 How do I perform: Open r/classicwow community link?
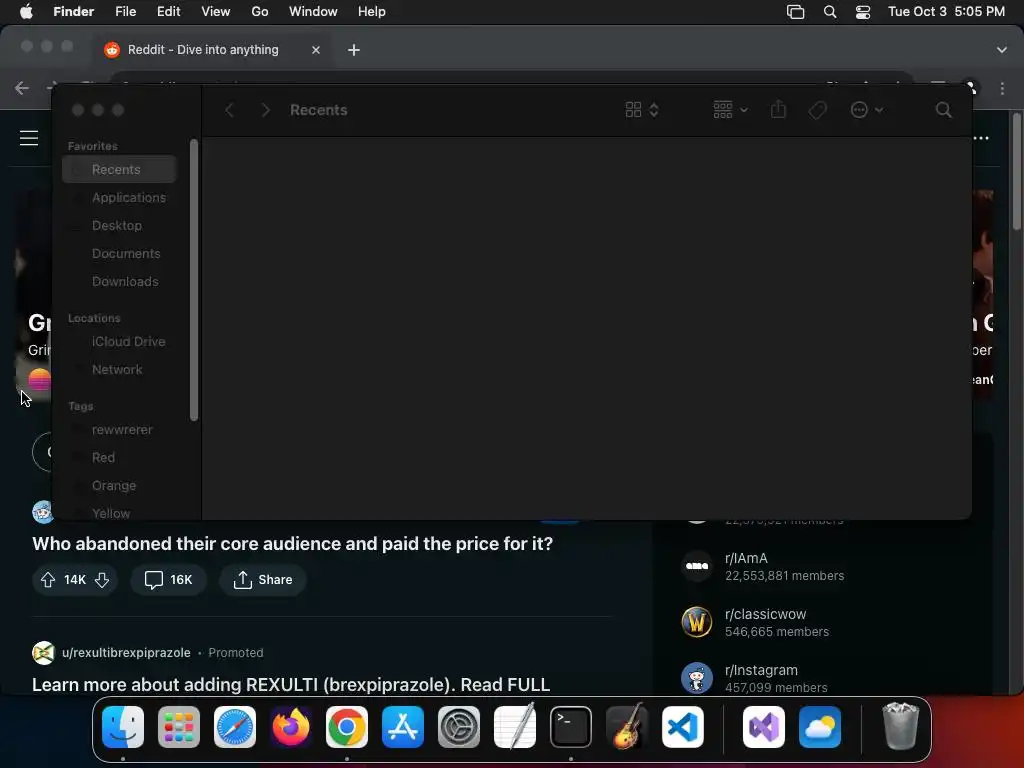point(765,614)
